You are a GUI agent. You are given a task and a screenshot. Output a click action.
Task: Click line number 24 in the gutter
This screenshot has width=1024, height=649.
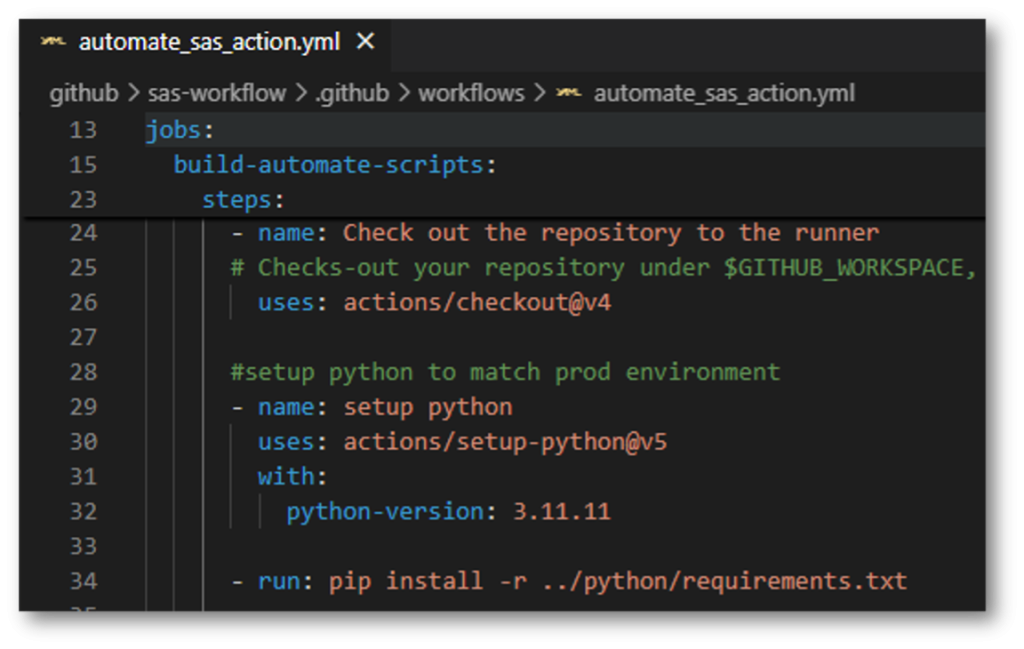(84, 232)
